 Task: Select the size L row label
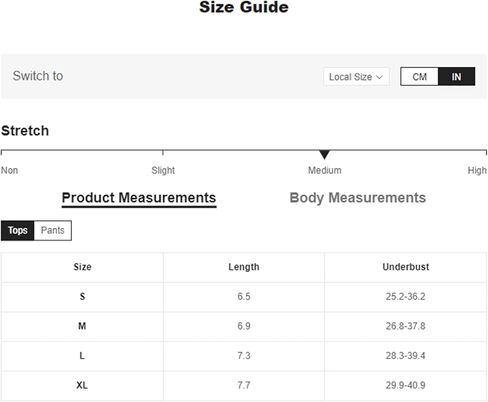click(x=82, y=356)
